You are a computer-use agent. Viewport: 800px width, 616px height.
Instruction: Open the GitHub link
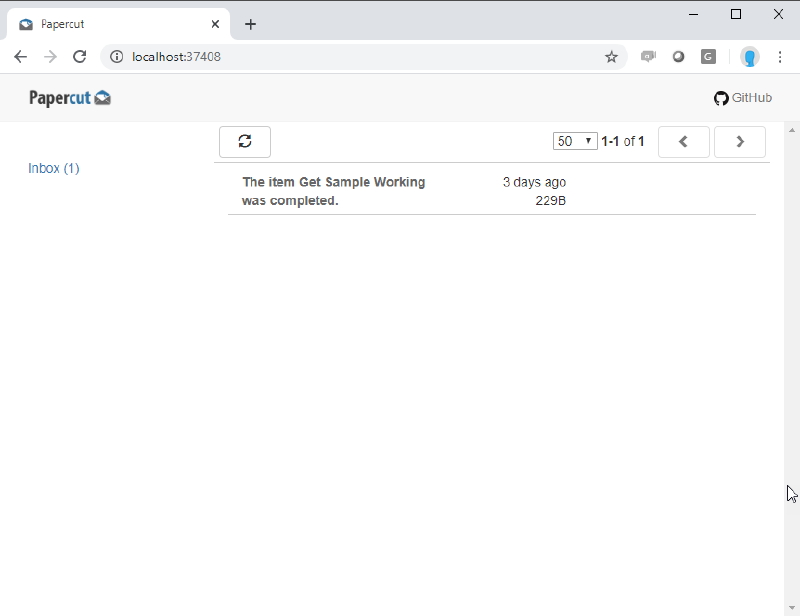pos(743,98)
